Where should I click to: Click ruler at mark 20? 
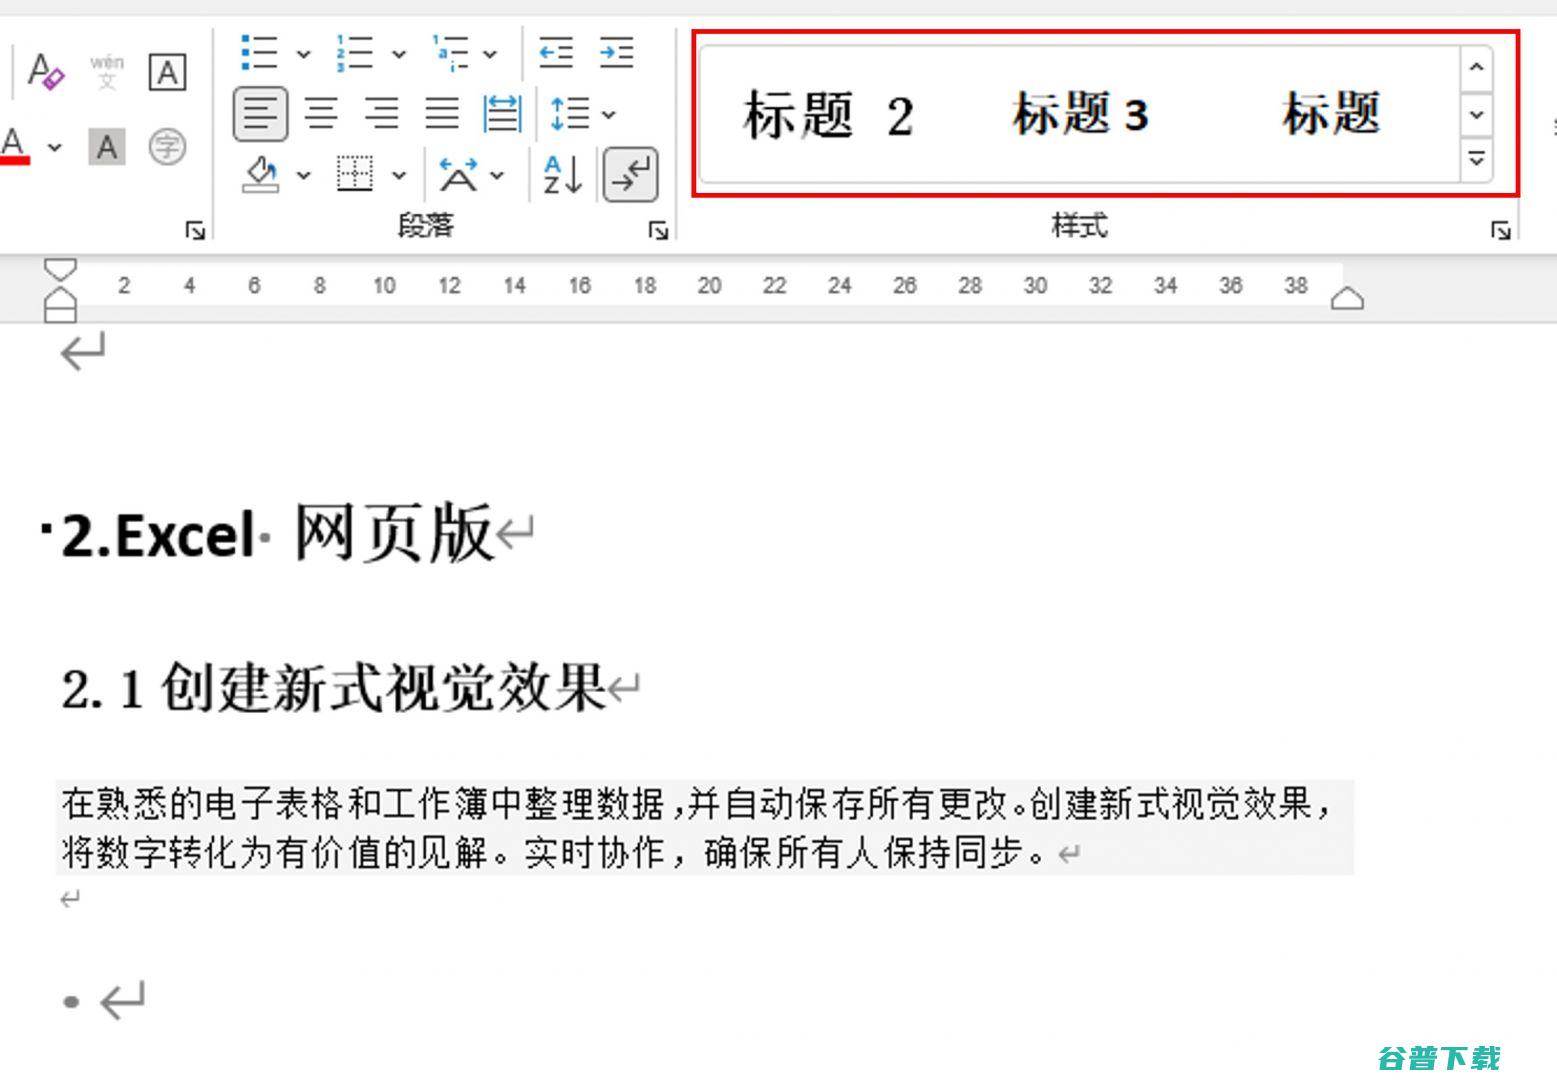pyautogui.click(x=709, y=286)
